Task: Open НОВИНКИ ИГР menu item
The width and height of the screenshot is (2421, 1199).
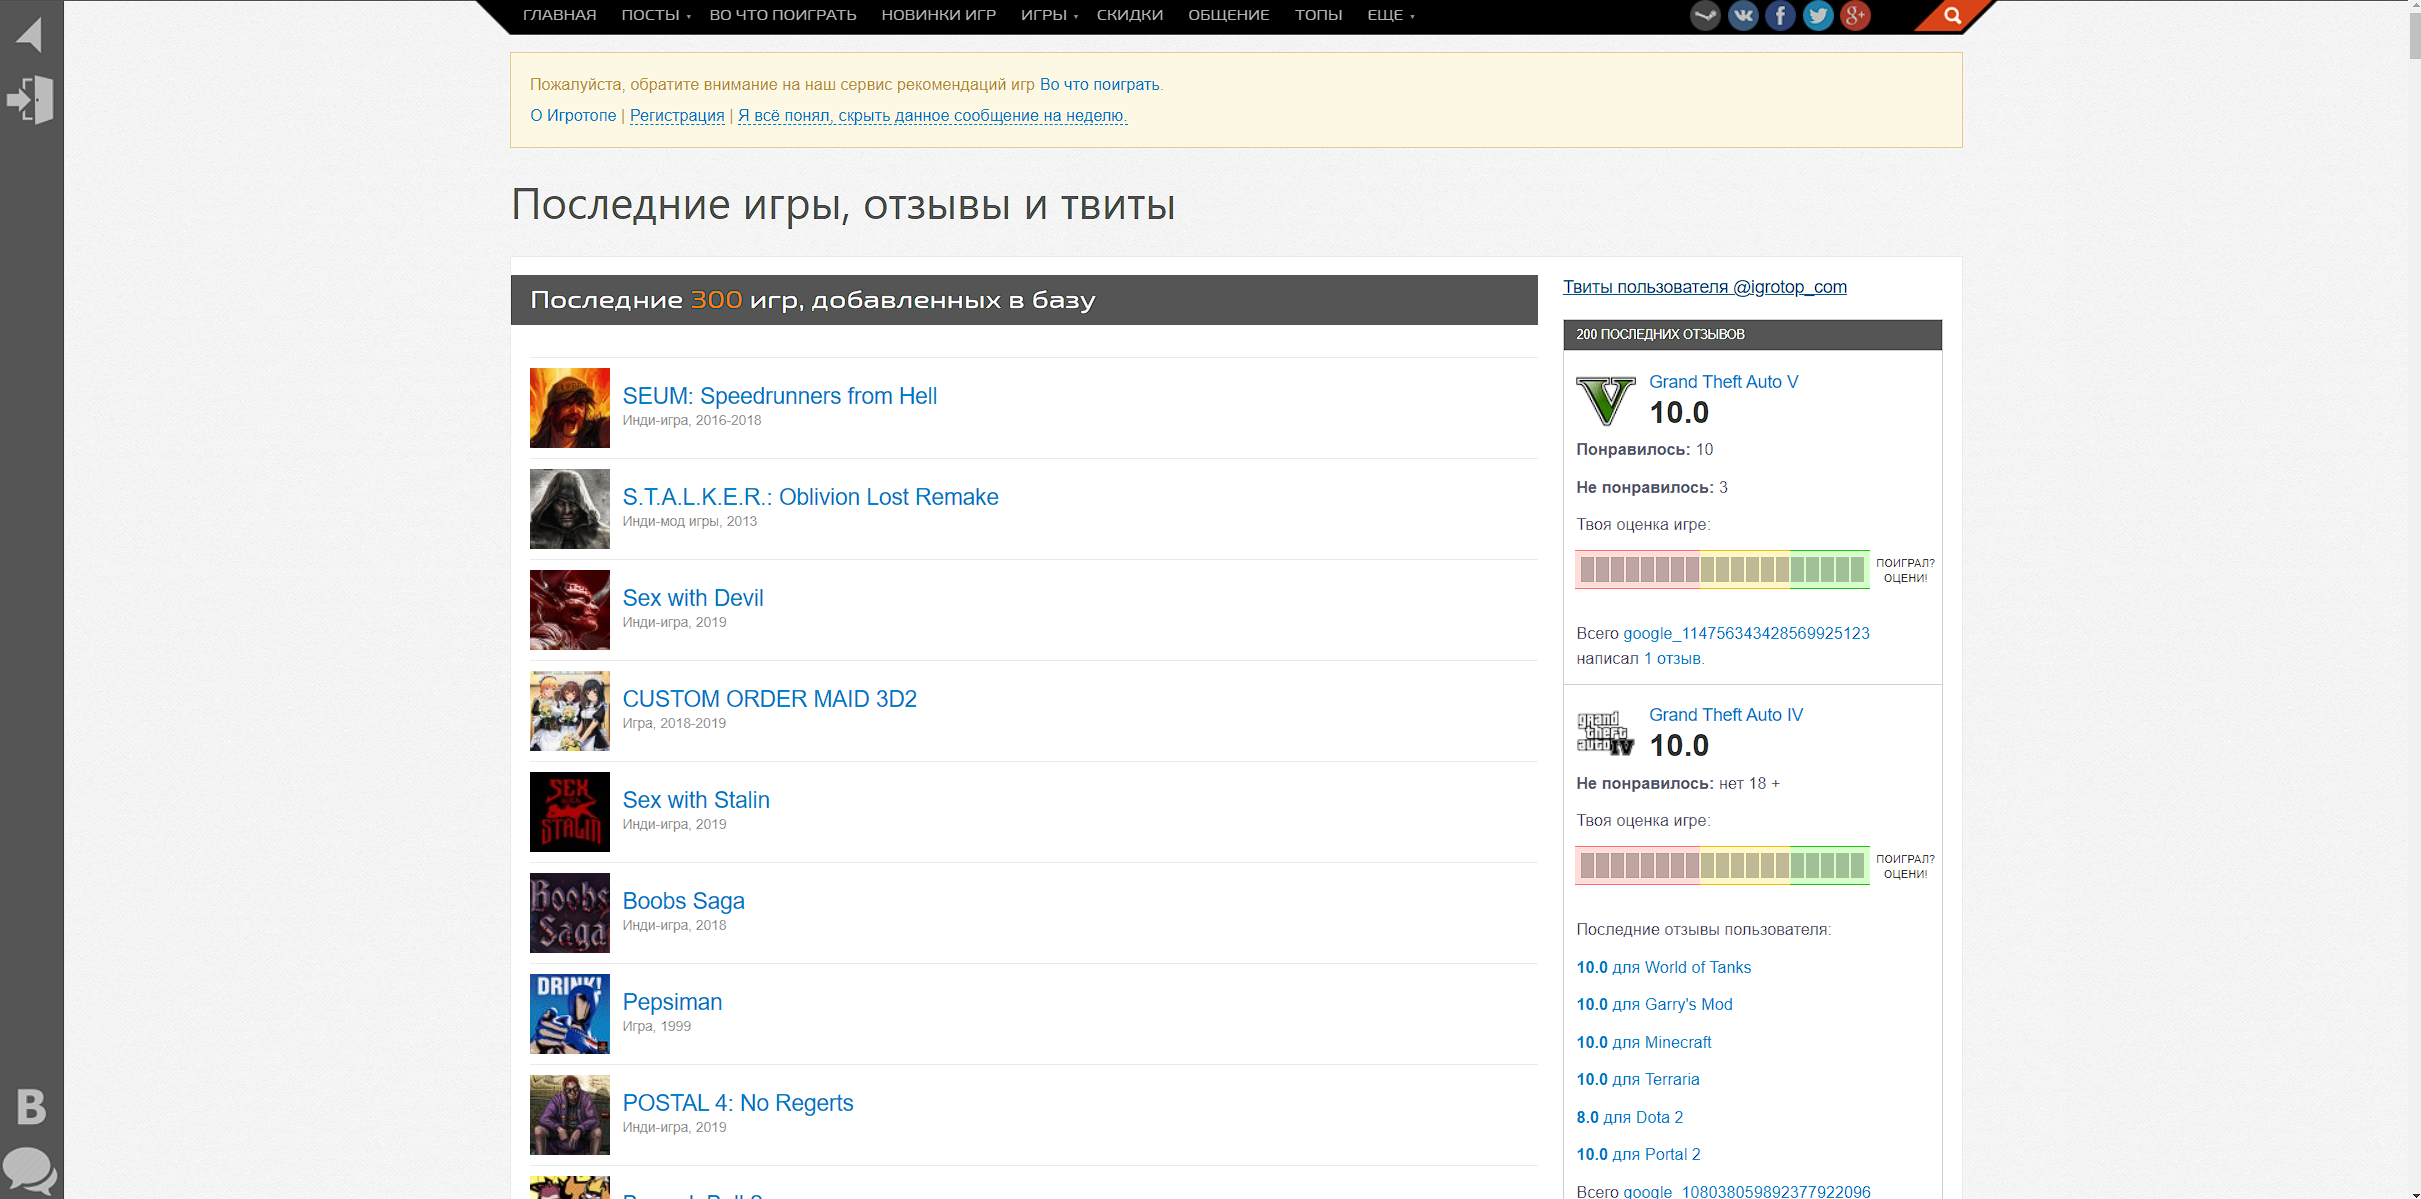Action: coord(938,15)
